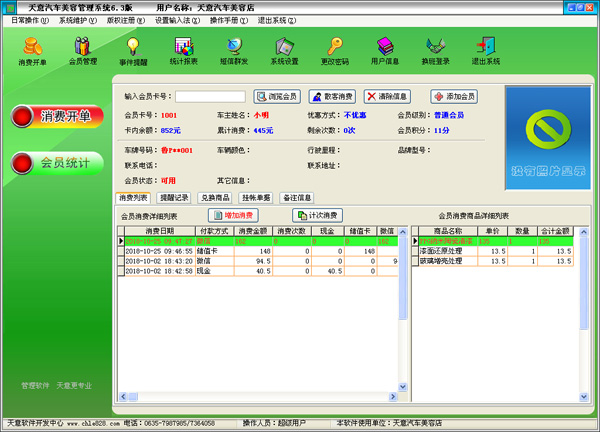This screenshot has width=600, height=432.
Task: Switch to the 提醒记录 tab
Action: [176, 198]
